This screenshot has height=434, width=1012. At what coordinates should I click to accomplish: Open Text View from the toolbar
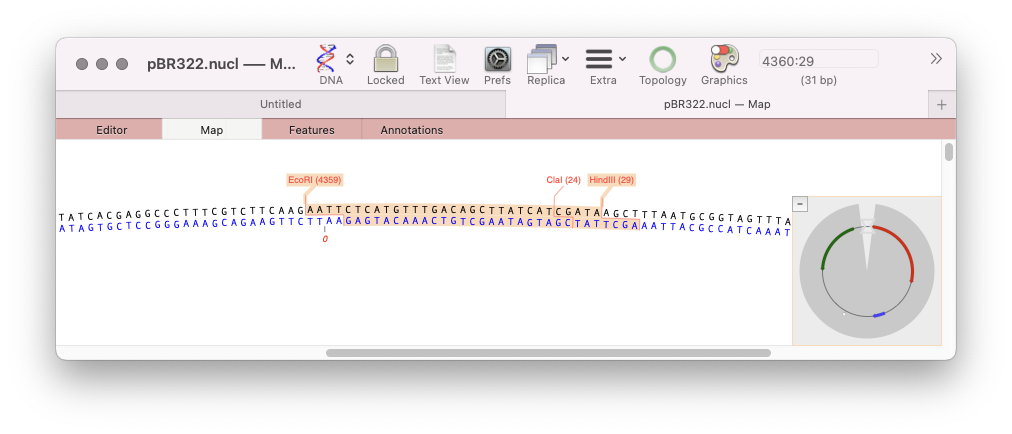pyautogui.click(x=444, y=58)
